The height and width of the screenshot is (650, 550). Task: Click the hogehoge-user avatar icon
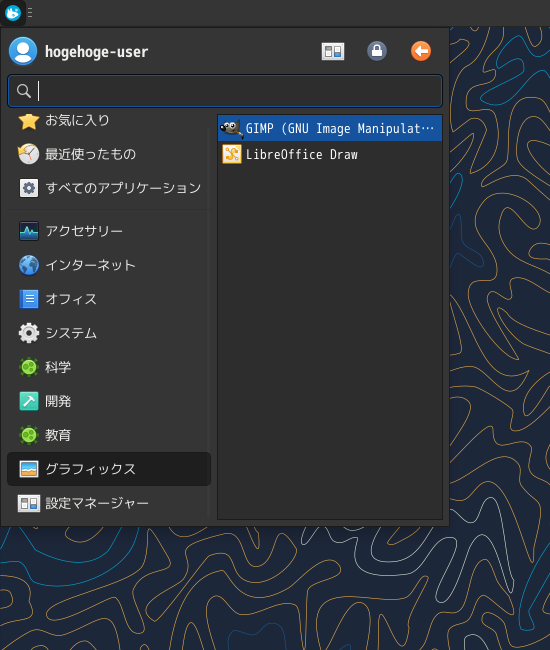pos(23,51)
